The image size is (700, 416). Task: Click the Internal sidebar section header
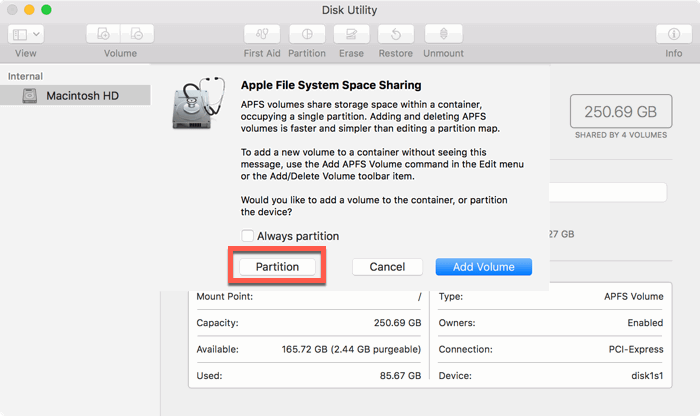point(27,75)
